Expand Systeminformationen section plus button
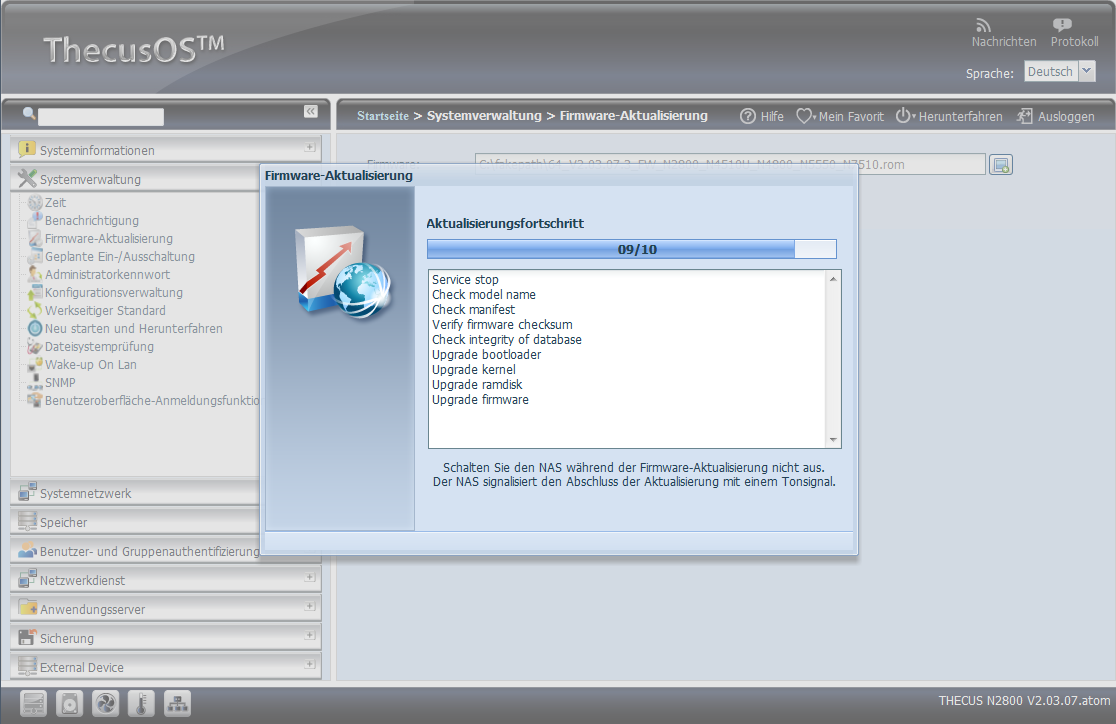Viewport: 1116px width, 724px height. pos(310,147)
